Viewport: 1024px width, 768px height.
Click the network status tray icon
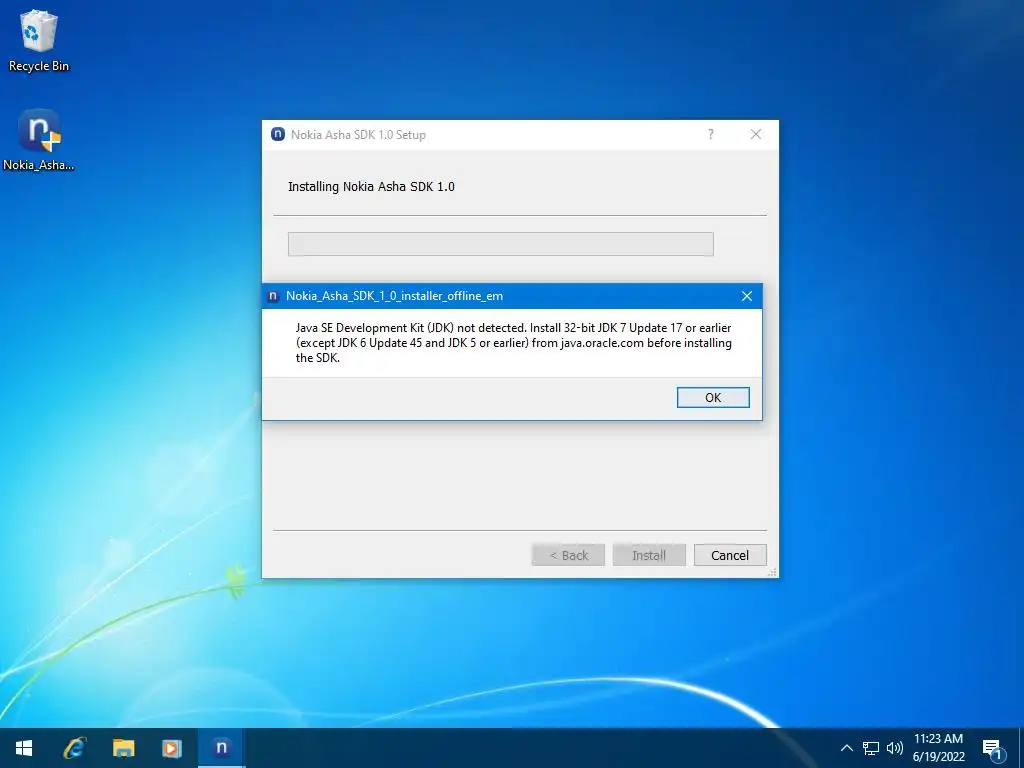pos(871,748)
